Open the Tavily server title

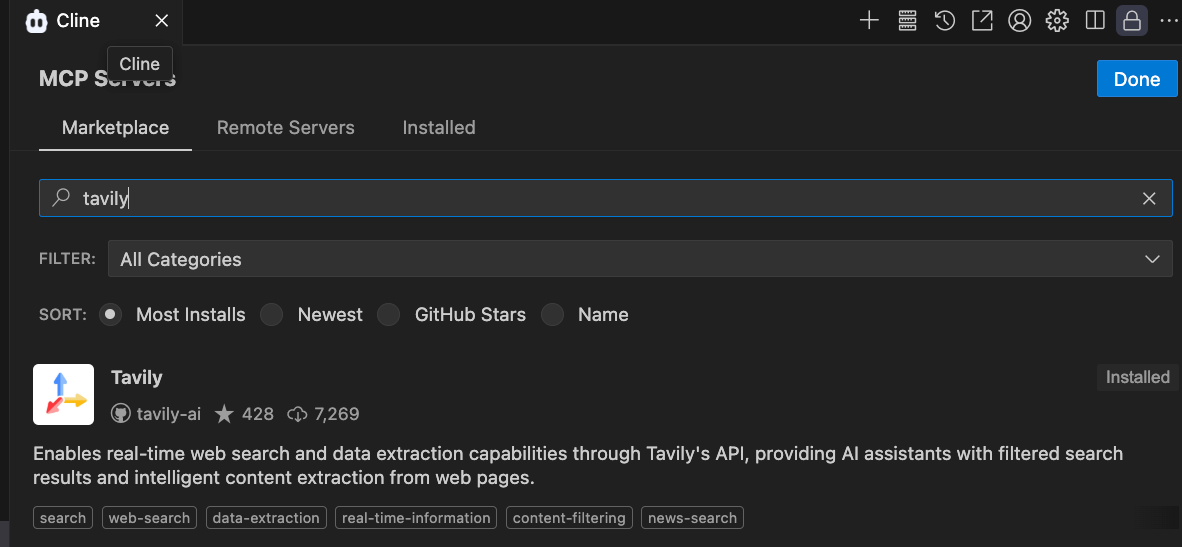coord(136,377)
